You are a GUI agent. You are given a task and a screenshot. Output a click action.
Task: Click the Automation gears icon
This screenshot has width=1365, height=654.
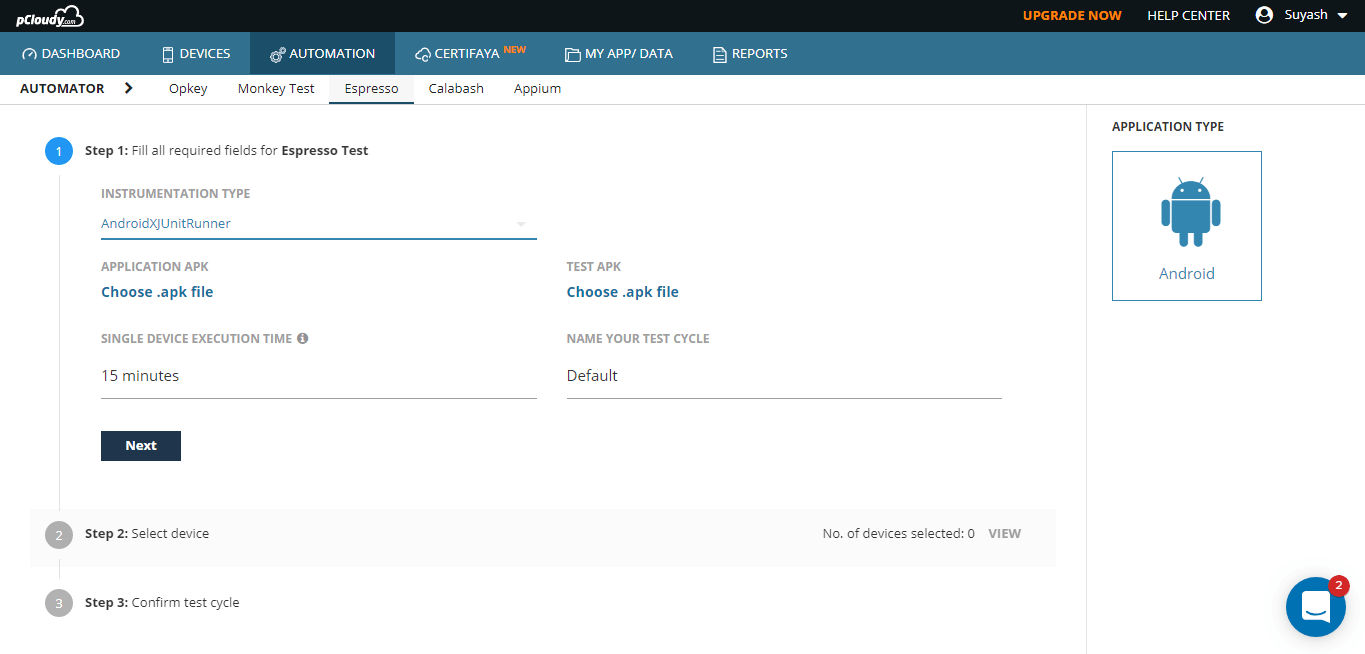coord(278,54)
